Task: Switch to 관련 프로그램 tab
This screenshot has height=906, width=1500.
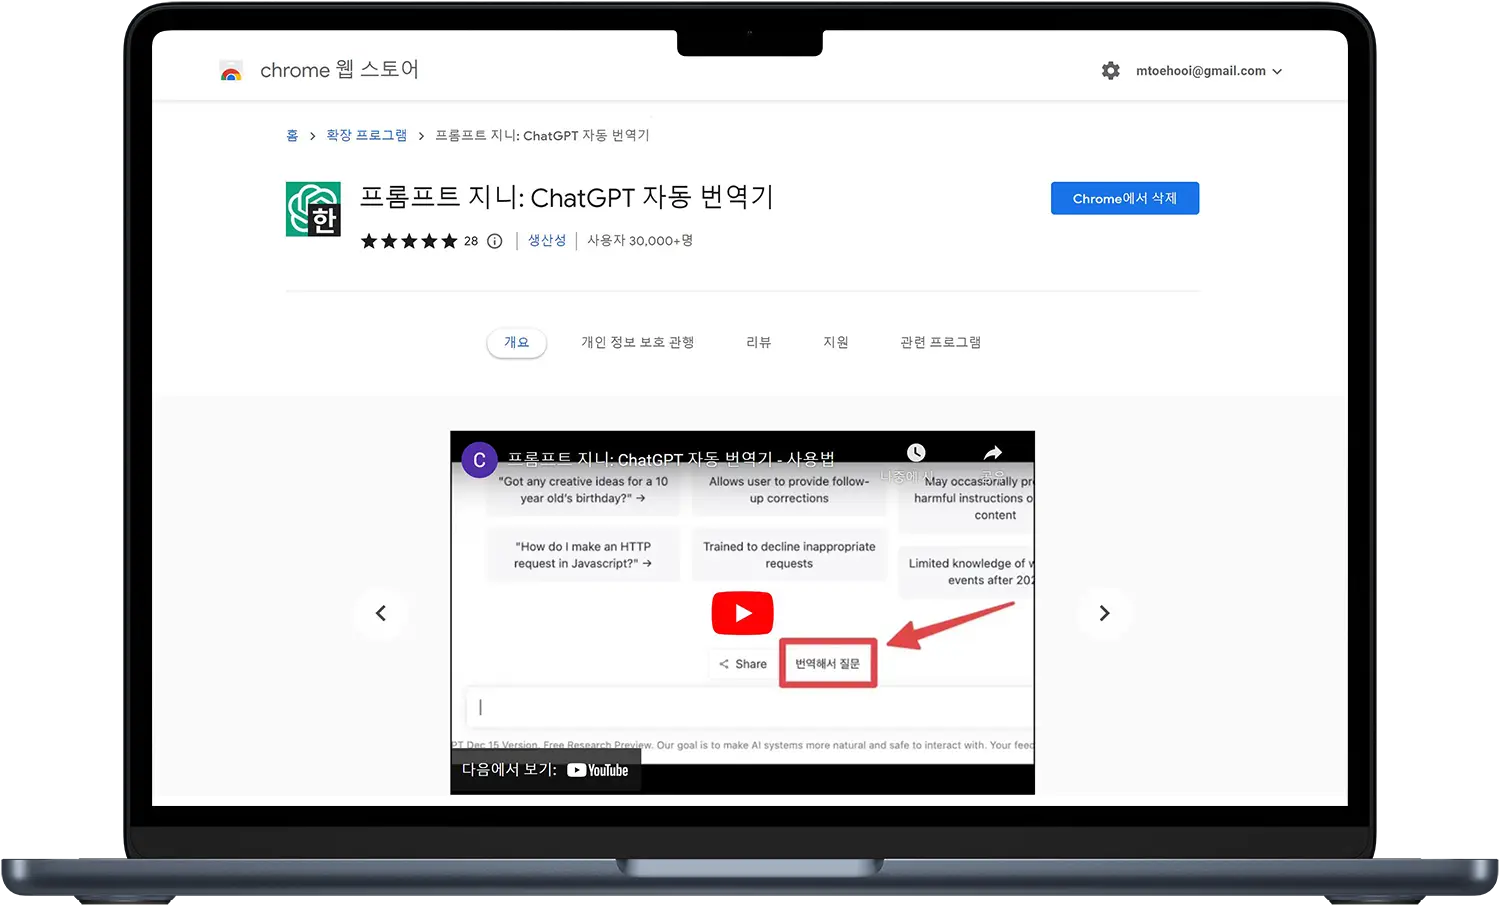Action: click(x=940, y=342)
